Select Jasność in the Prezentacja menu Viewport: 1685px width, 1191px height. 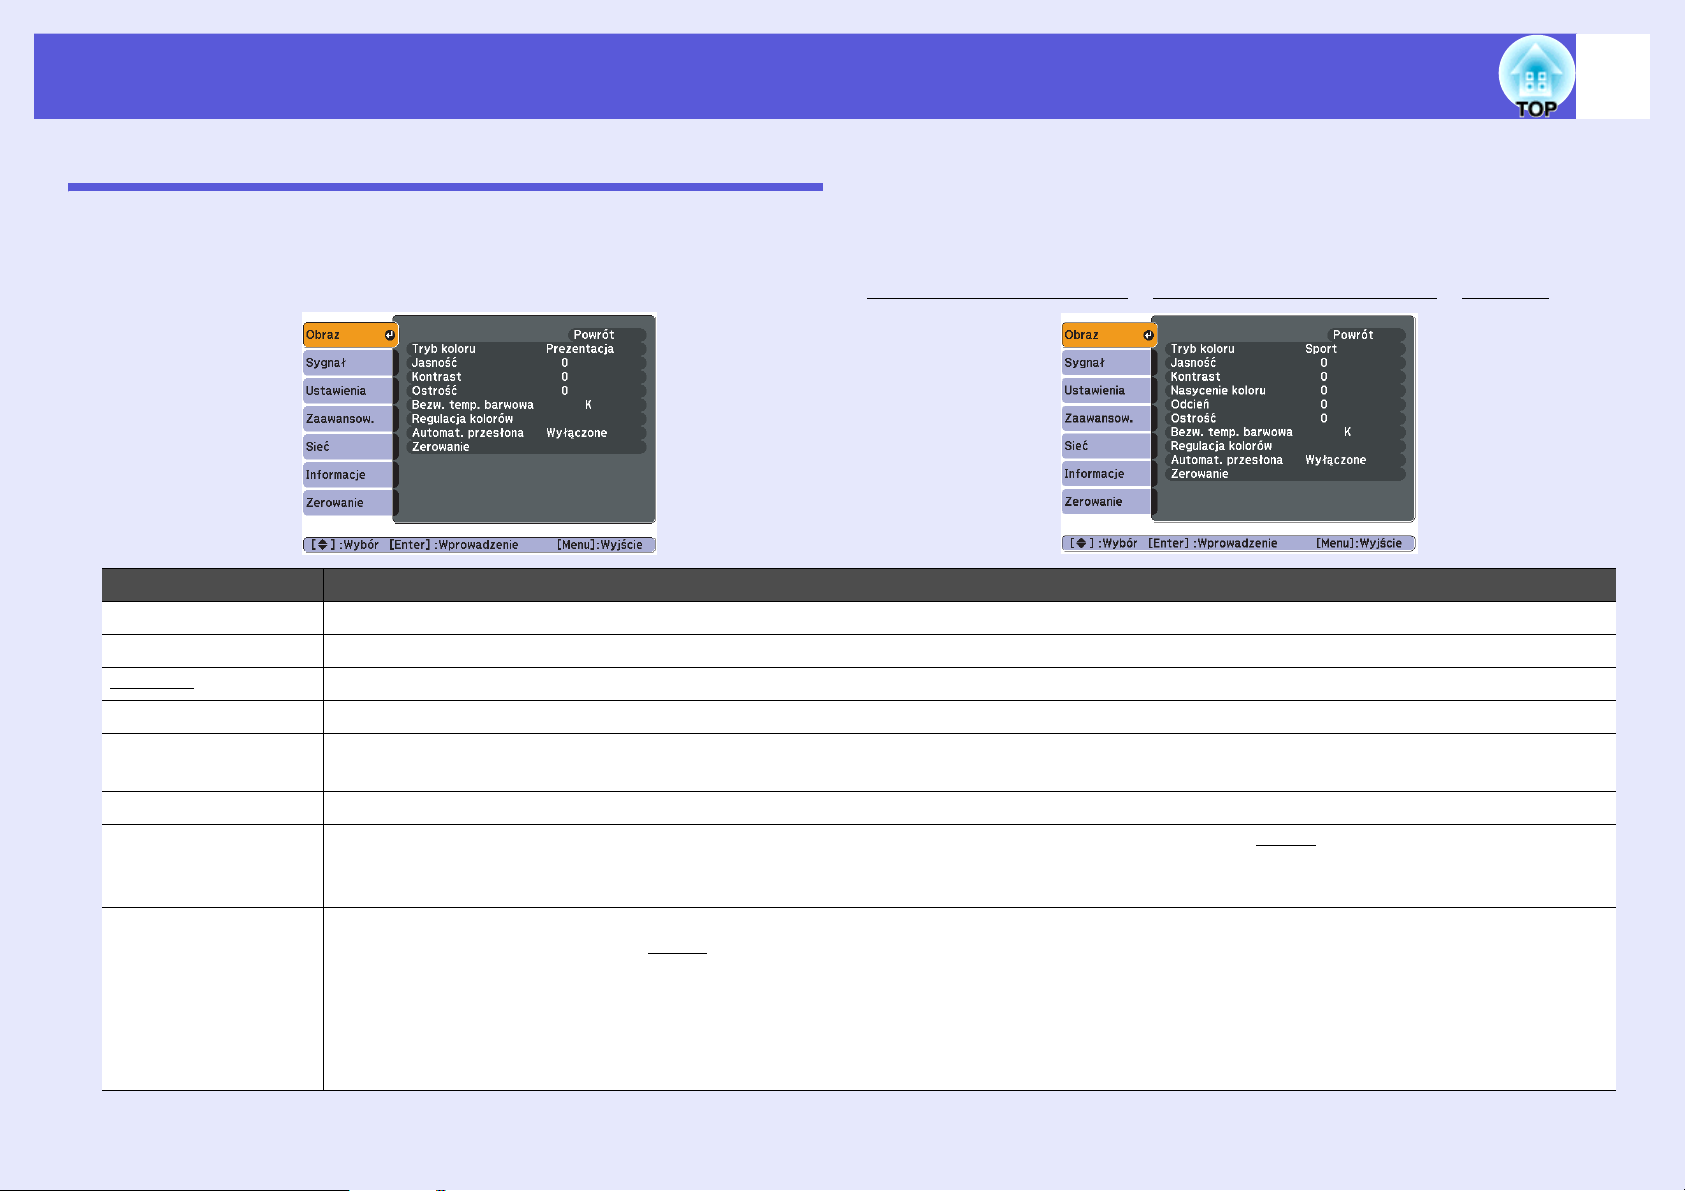coord(527,363)
